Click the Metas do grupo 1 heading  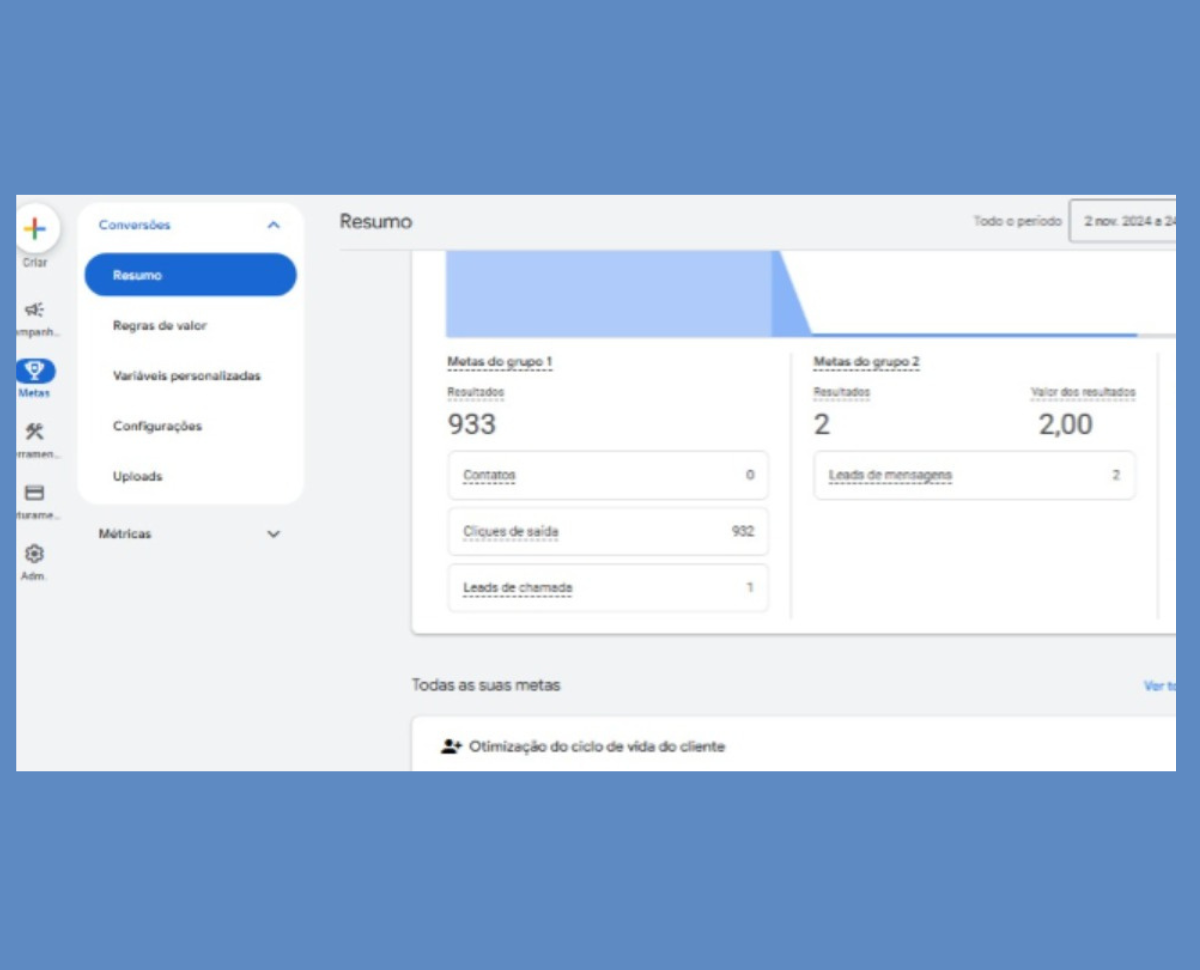click(499, 361)
